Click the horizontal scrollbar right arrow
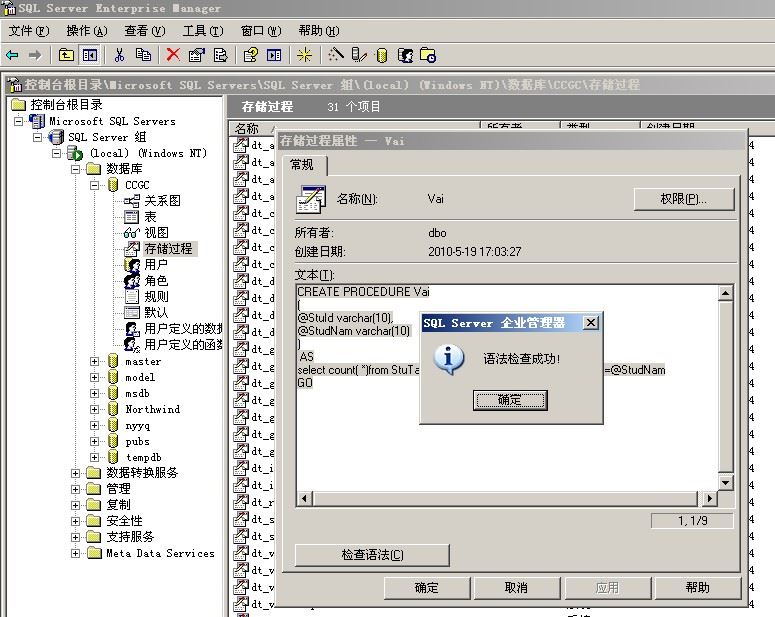The image size is (775, 617). 710,498
